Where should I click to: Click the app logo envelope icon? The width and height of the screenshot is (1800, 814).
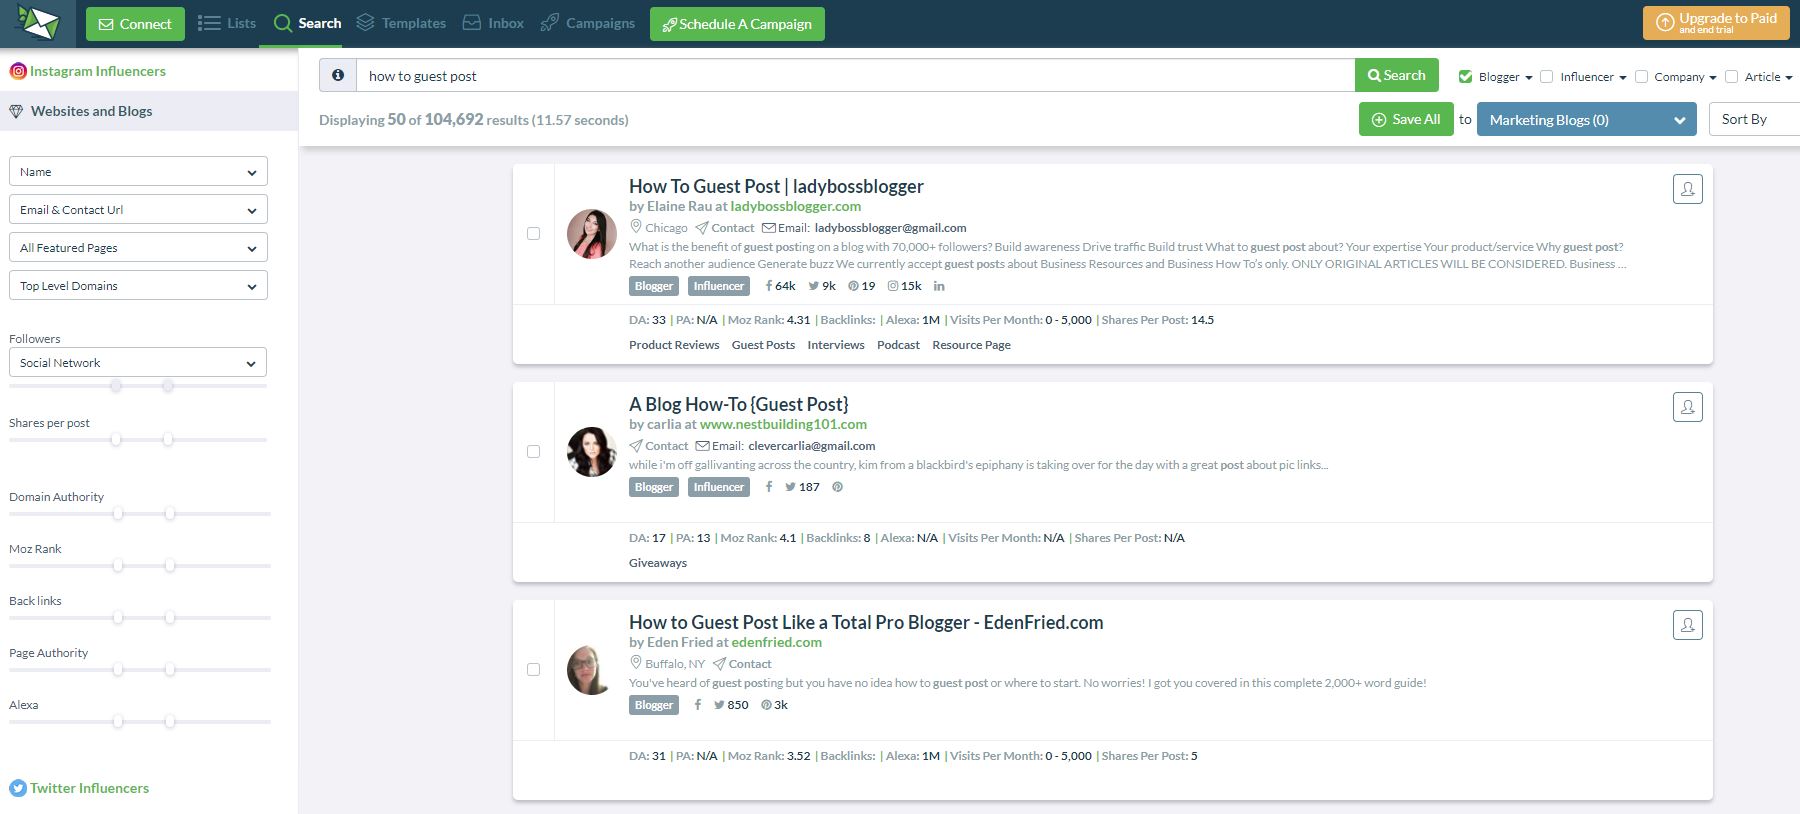[x=37, y=23]
